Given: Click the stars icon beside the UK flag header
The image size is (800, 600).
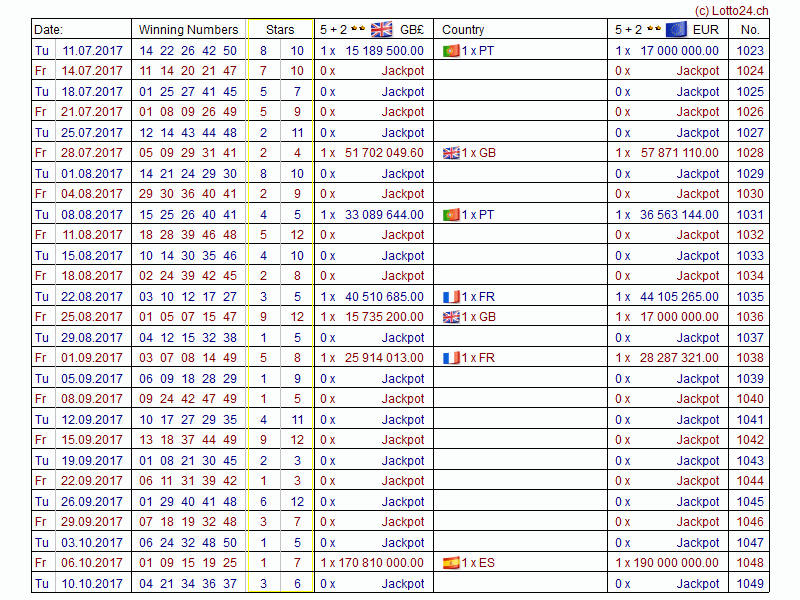Looking at the screenshot, I should (x=358, y=30).
